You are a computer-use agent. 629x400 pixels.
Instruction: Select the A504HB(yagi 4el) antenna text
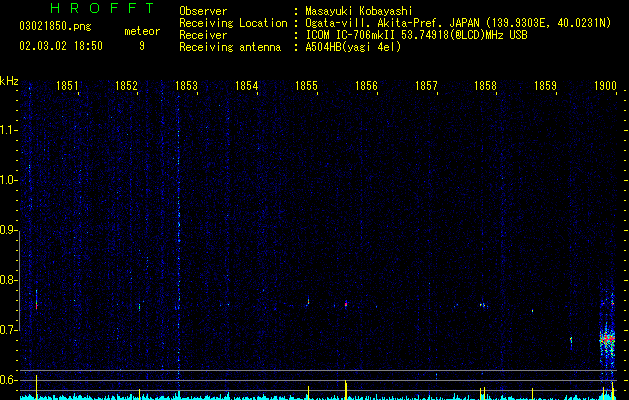pyautogui.click(x=353, y=47)
